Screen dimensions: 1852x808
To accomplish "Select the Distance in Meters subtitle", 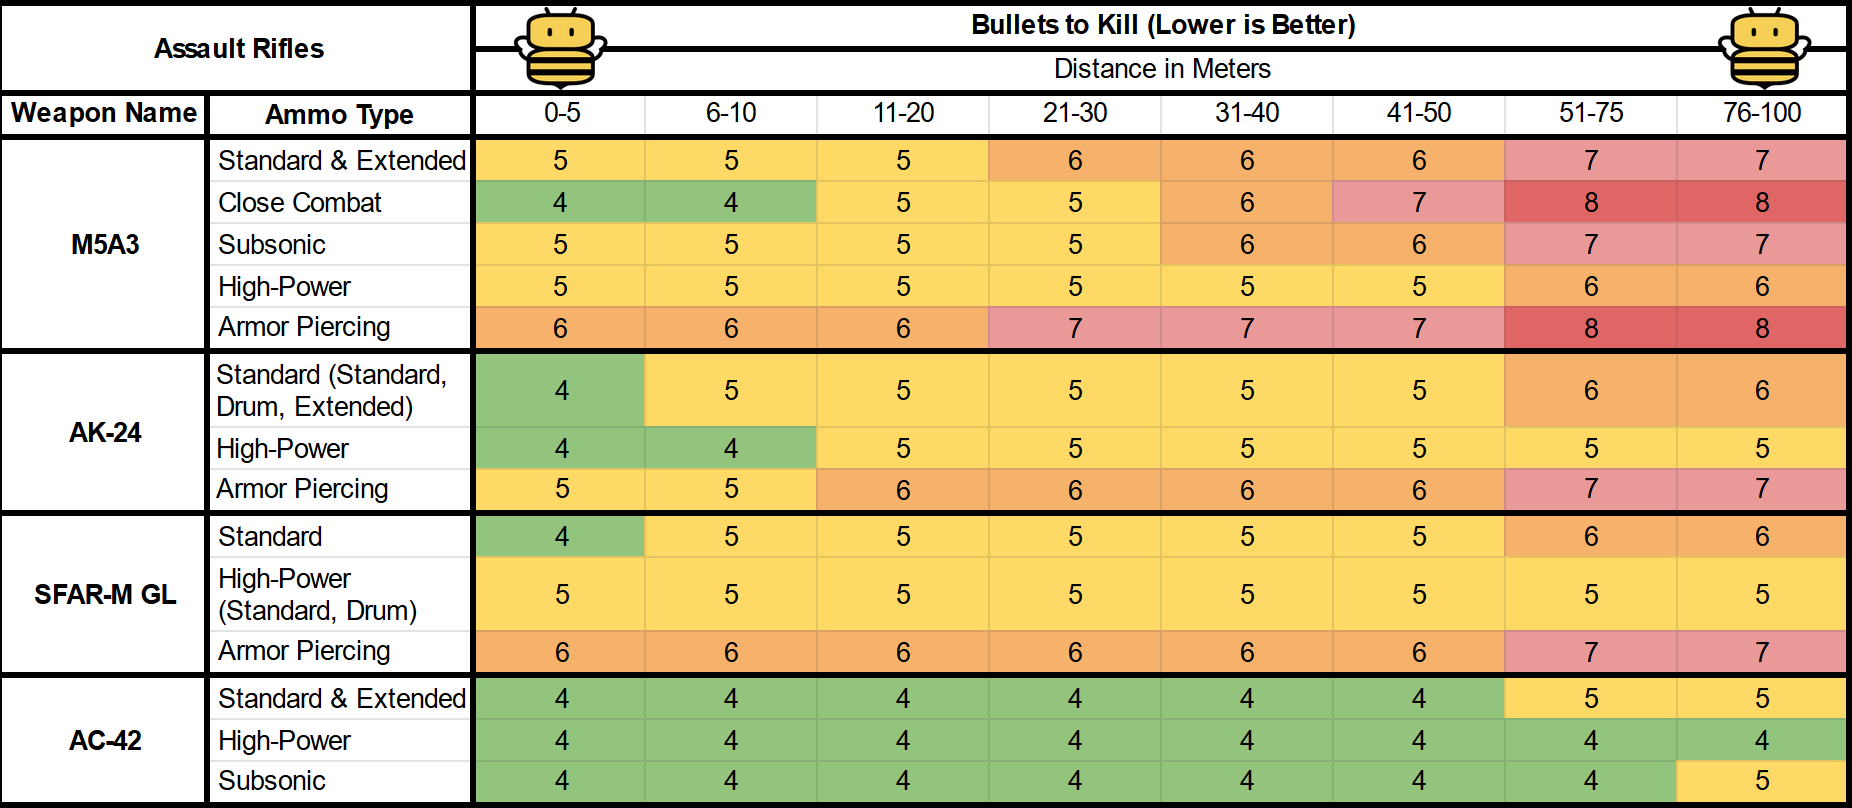I will [x=1162, y=69].
